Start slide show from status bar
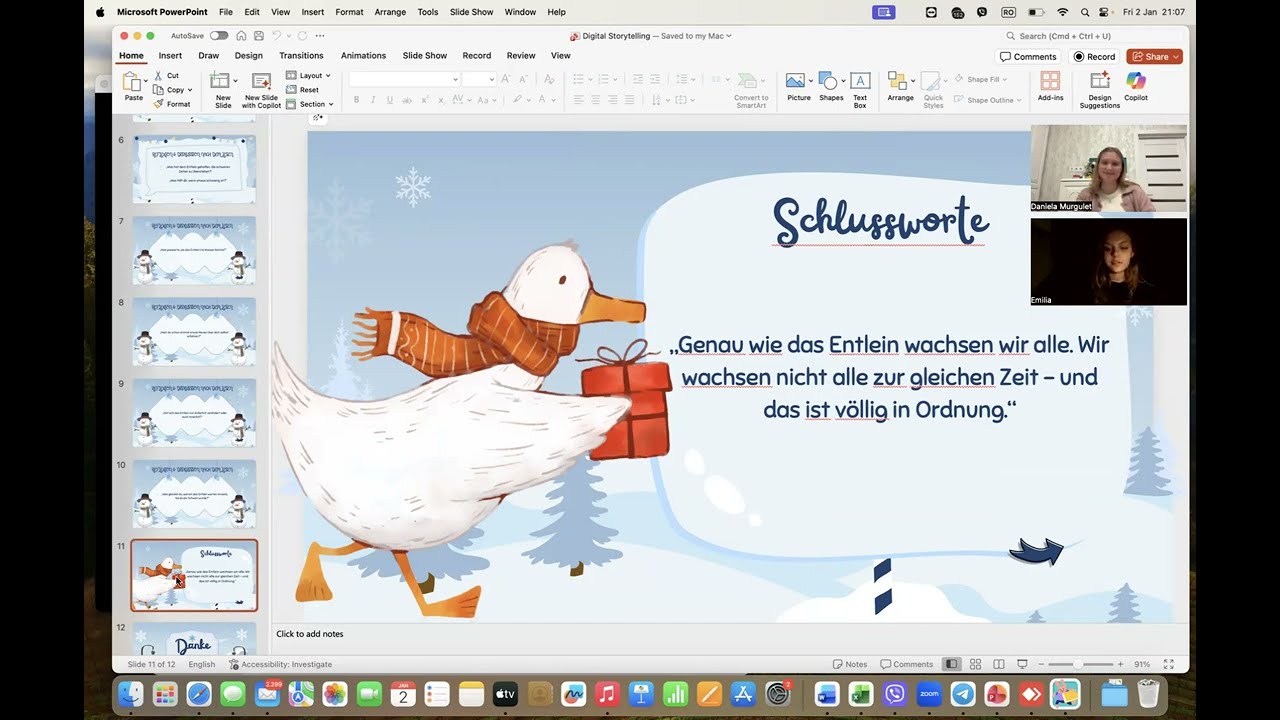Screen dimensions: 1280x720 (x=1022, y=664)
